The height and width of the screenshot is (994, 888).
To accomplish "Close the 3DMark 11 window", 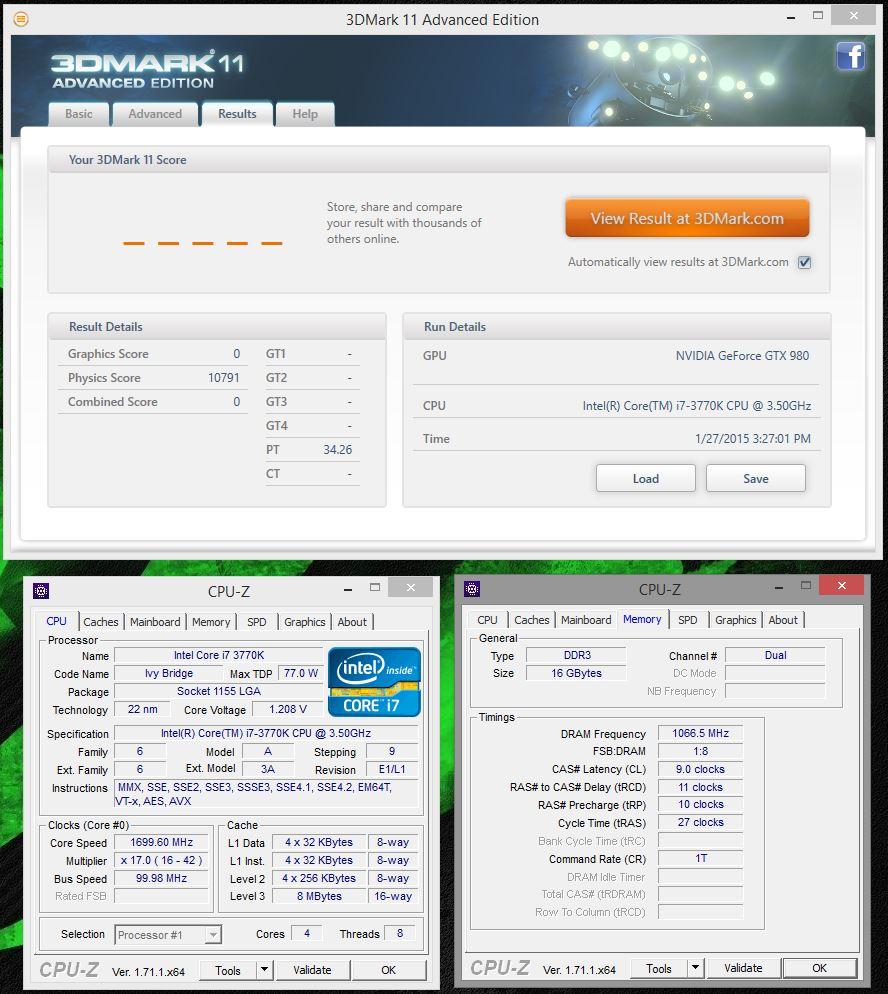I will [x=853, y=16].
